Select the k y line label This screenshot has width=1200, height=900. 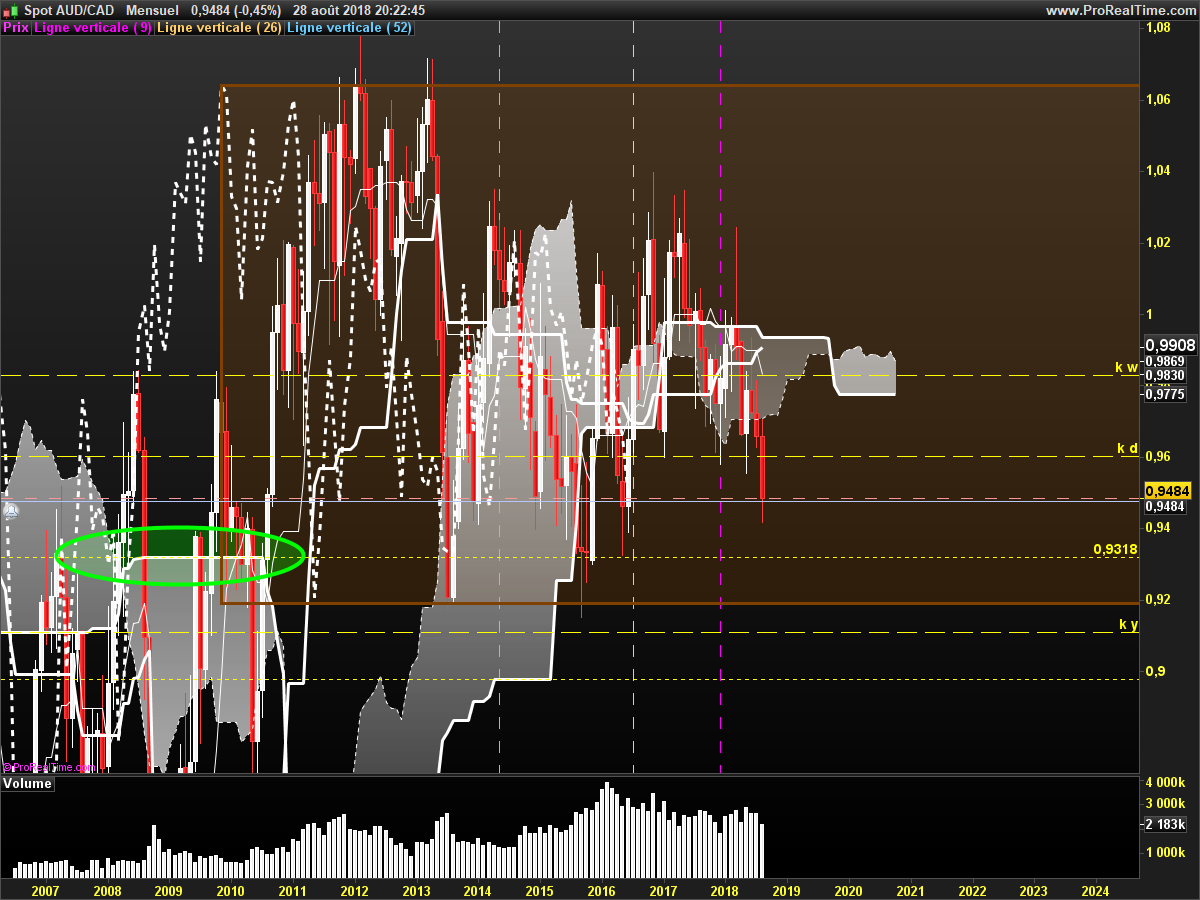click(1128, 625)
